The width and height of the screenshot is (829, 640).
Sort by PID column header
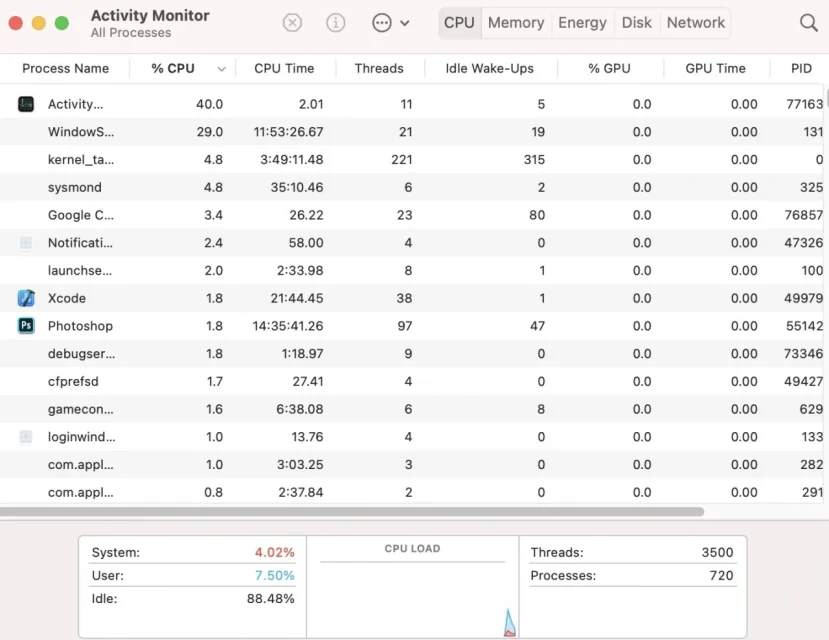pyautogui.click(x=801, y=68)
